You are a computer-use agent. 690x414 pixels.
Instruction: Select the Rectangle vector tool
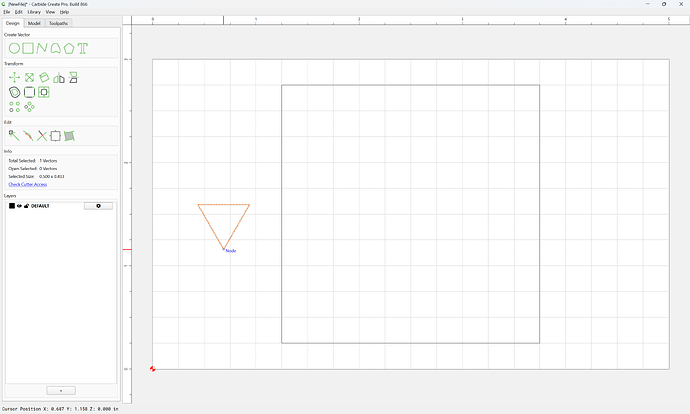point(28,48)
